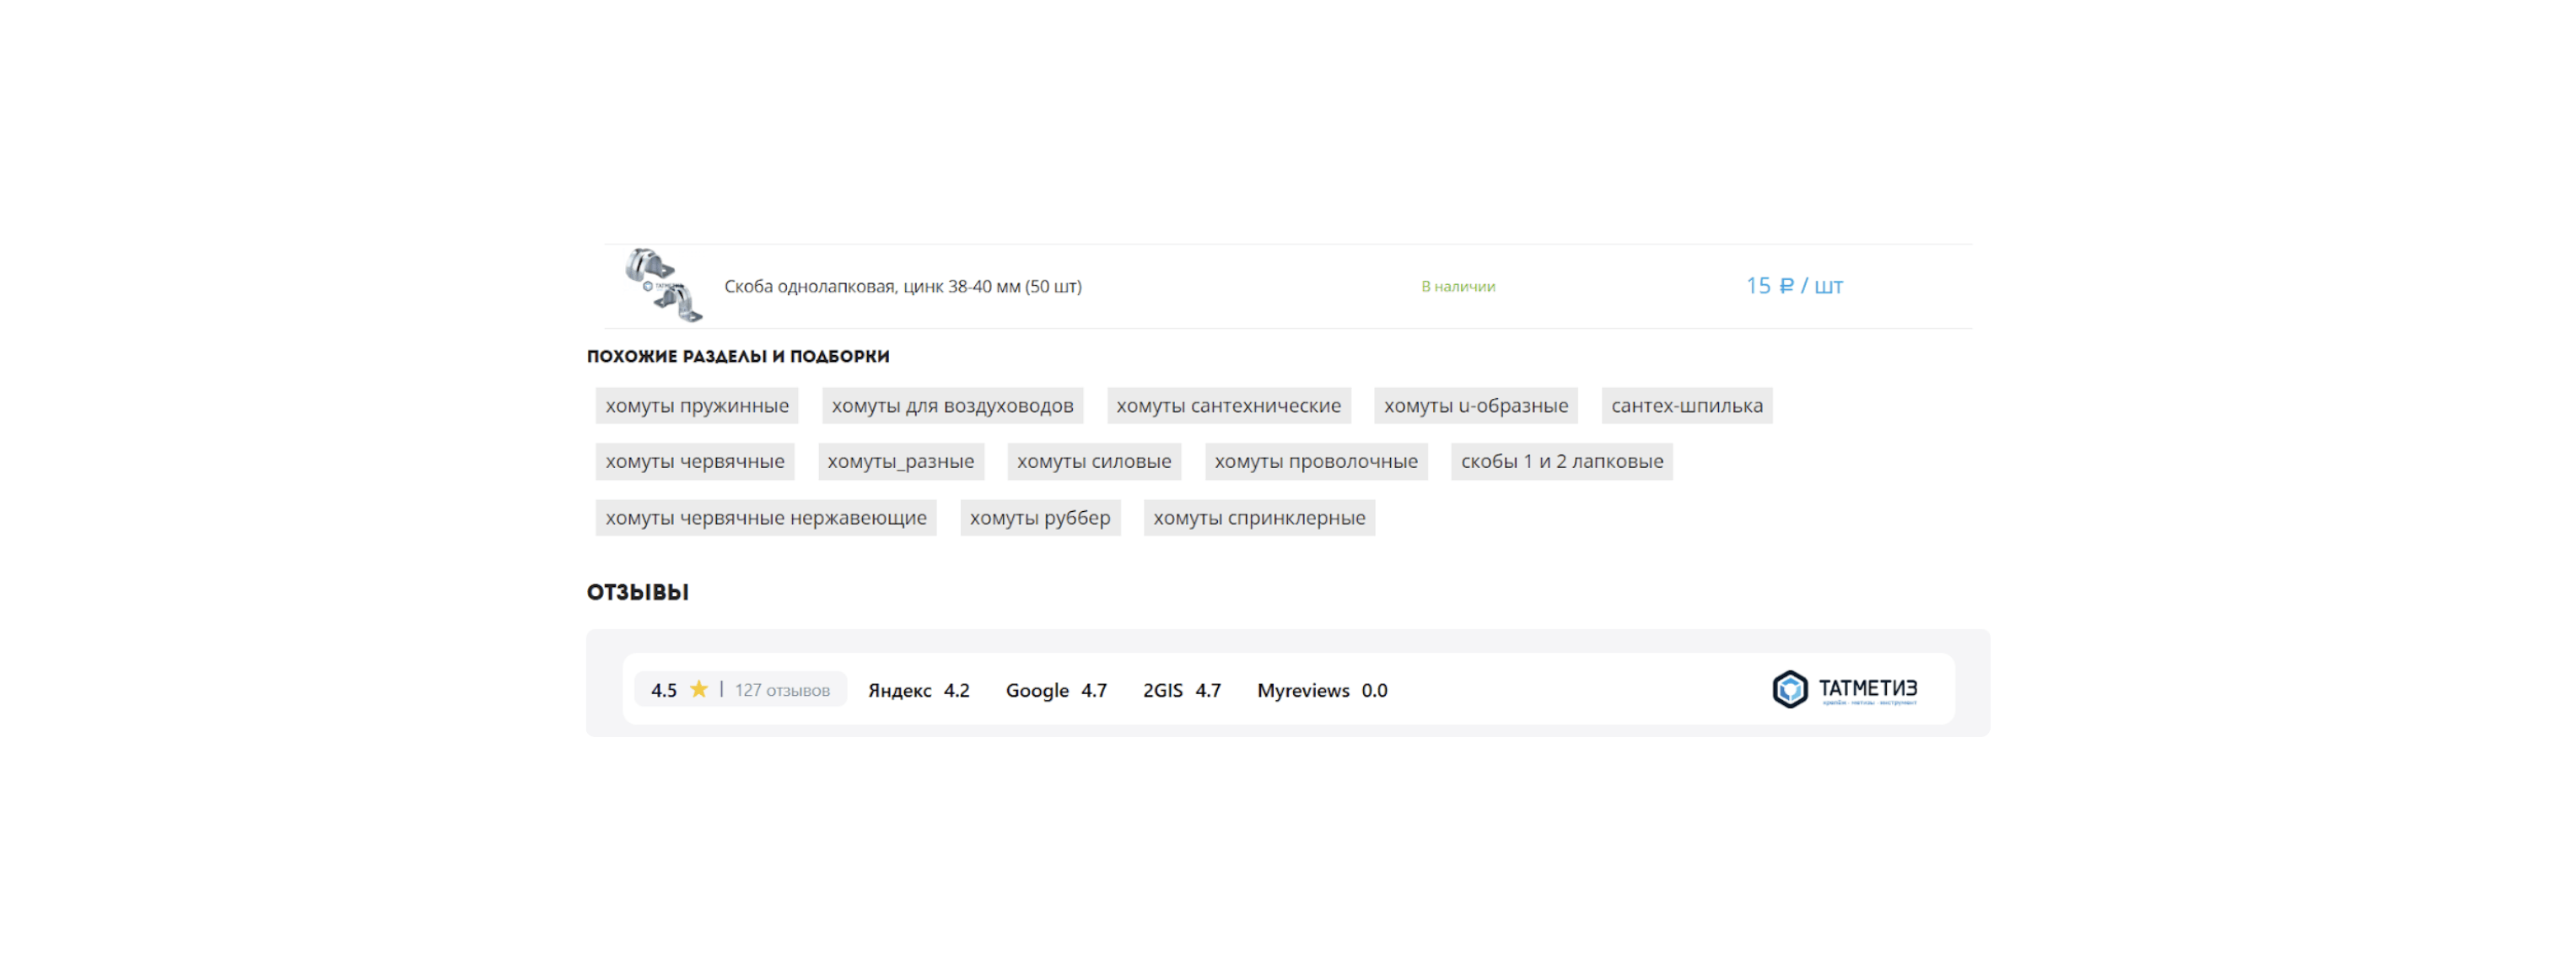This screenshot has height=980, width=2576.
Task: Go to the 'хомуты u-образные' section
Action: coord(1475,406)
